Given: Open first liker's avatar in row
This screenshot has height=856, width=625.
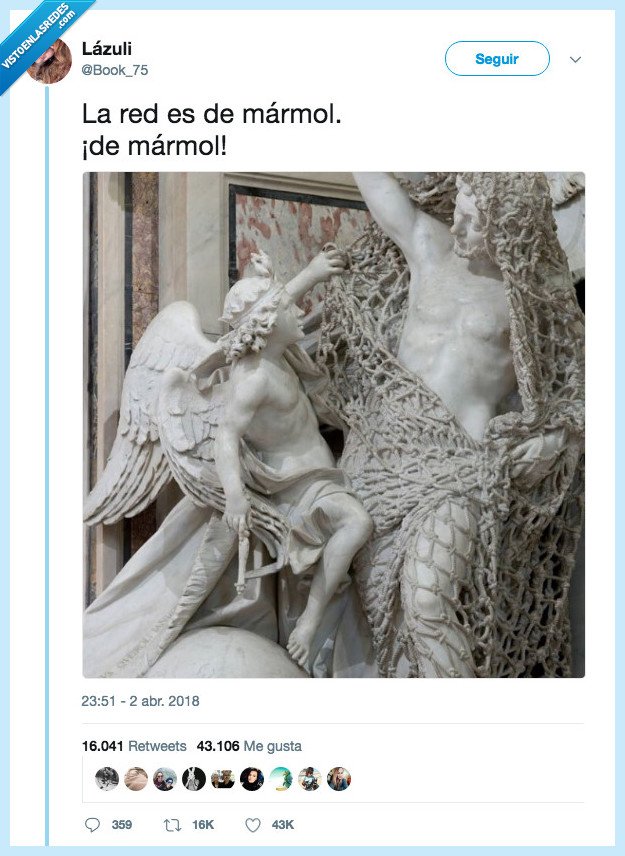Looking at the screenshot, I should point(107,778).
